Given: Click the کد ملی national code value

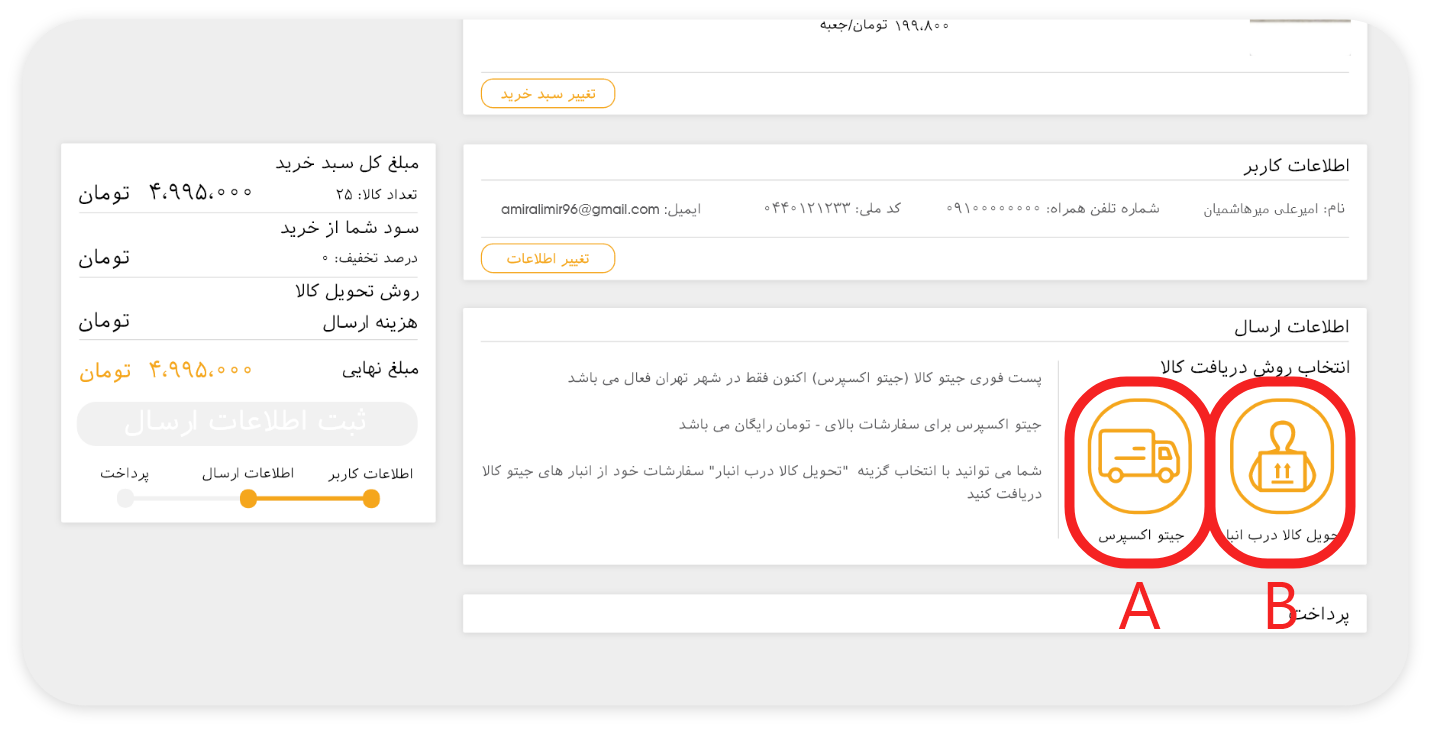Looking at the screenshot, I should pos(807,209).
